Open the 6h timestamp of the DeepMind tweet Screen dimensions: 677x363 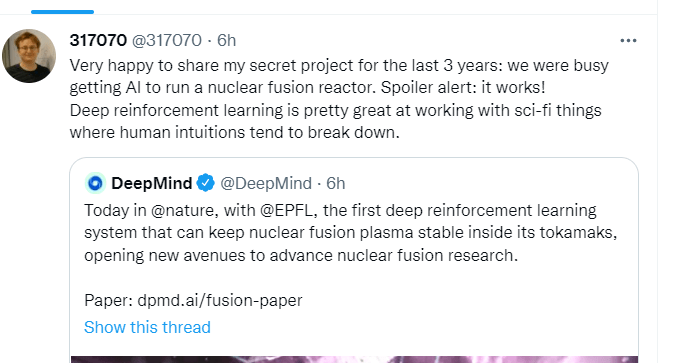click(335, 183)
